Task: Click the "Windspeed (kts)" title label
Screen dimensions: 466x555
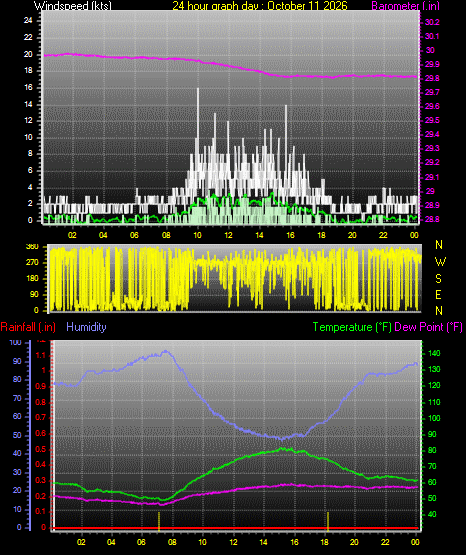Action: (x=73, y=5)
